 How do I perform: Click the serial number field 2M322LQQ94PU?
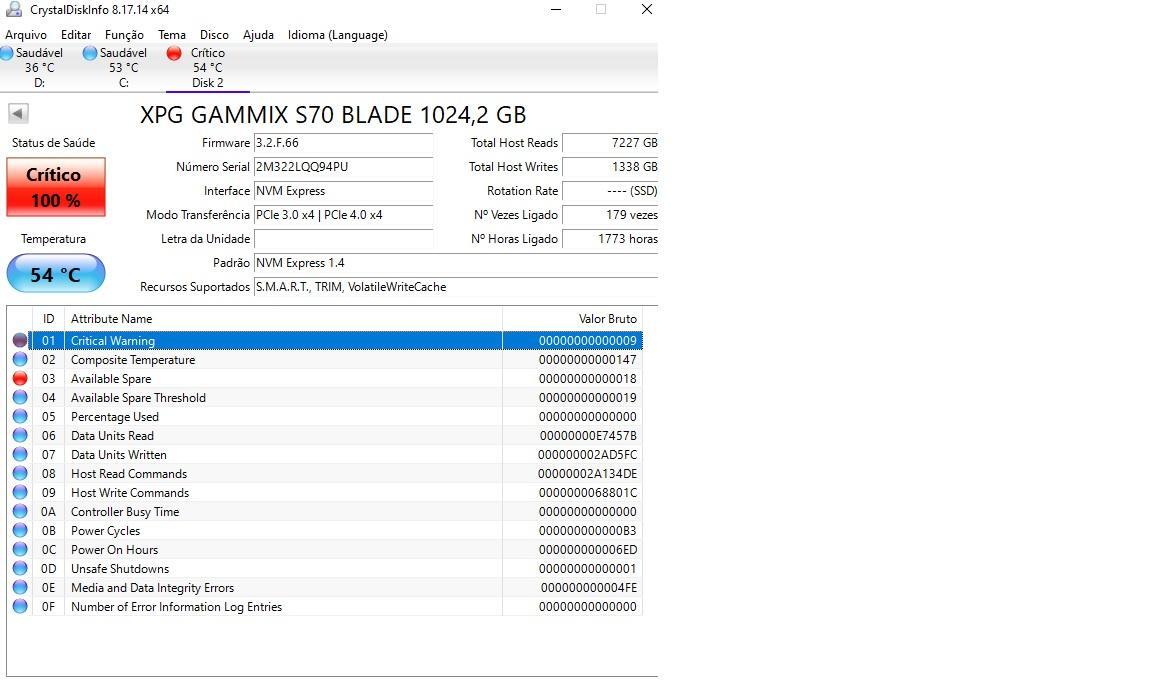(343, 167)
